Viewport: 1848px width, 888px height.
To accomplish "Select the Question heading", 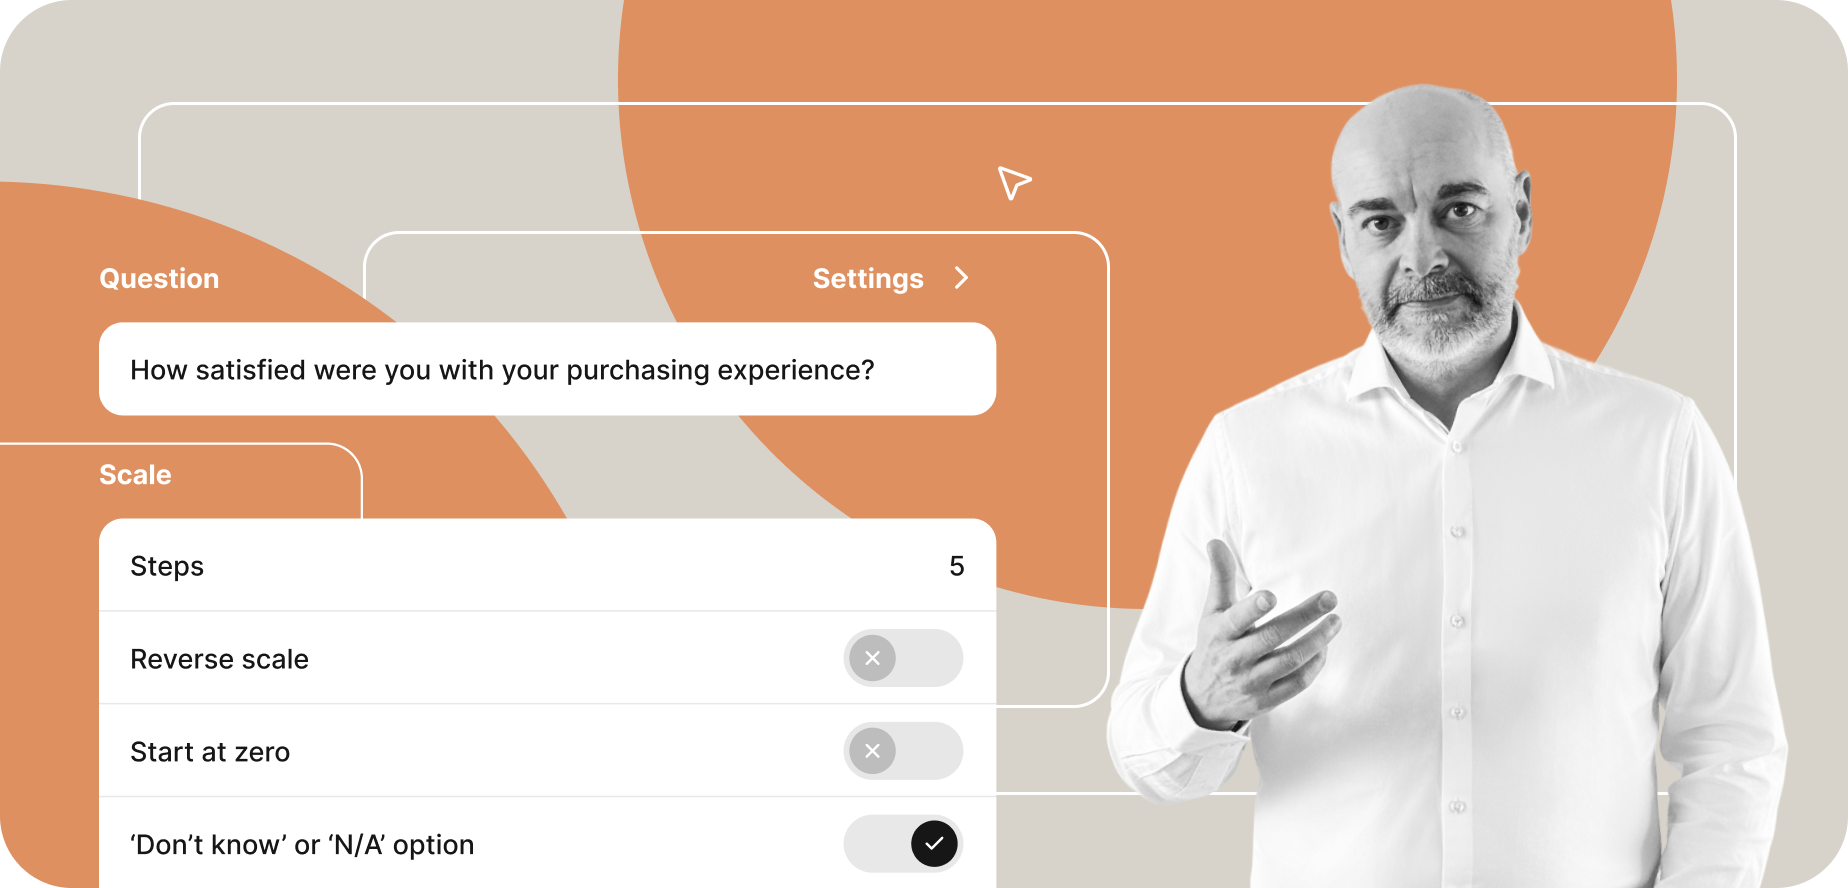I will 159,279.
